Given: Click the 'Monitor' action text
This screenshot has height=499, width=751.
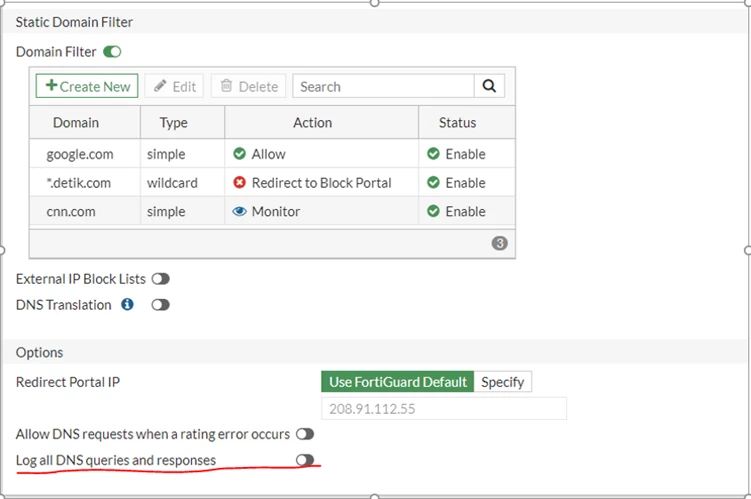Looking at the screenshot, I should pyautogui.click(x=276, y=212).
